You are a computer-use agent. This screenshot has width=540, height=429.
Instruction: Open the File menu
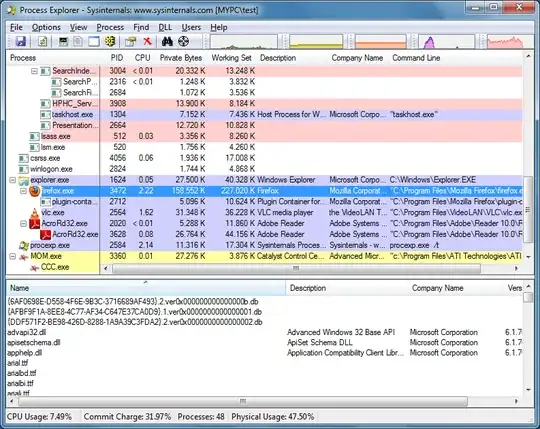click(x=16, y=27)
